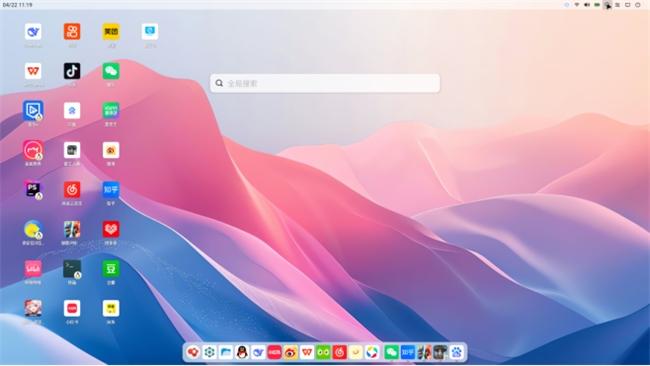650x366 pixels.
Task: Click the date and time in top bar
Action: pyautogui.click(x=17, y=5)
